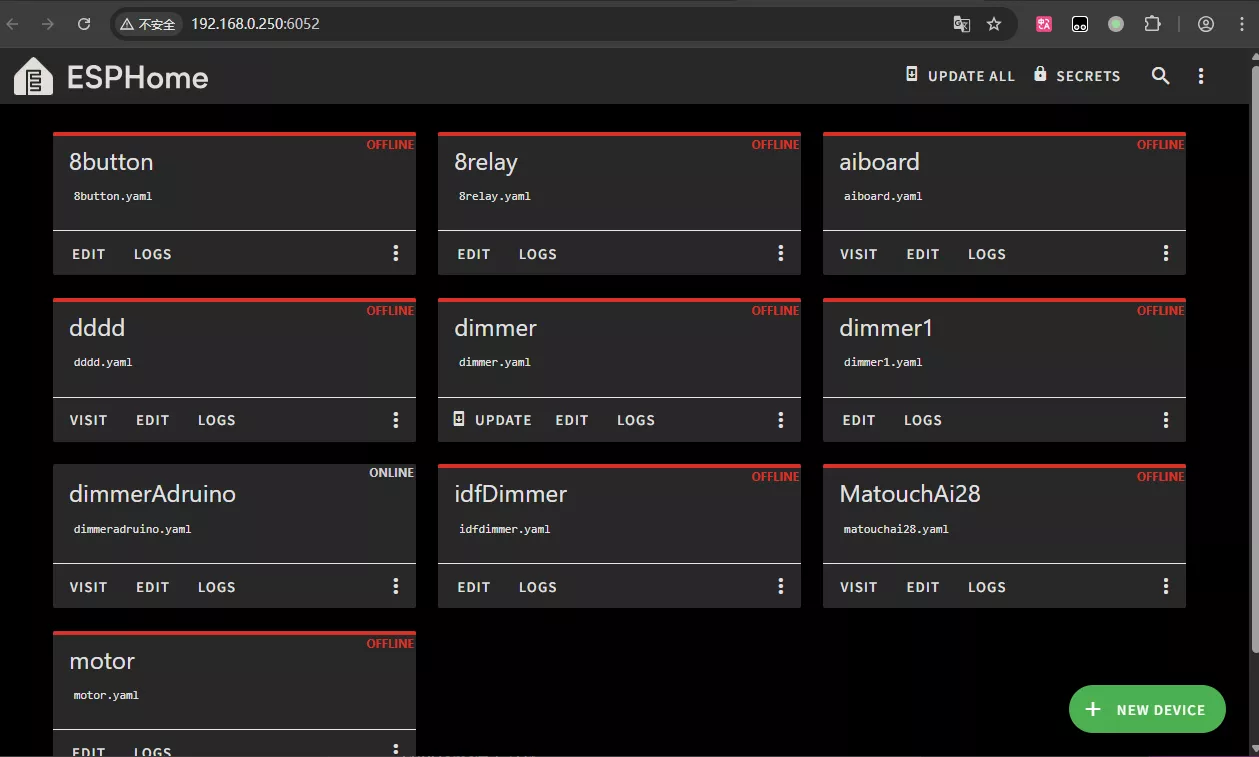Viewport: 1259px width, 757px height.
Task: Click the dimmeradruino.yaml filename text
Action: click(132, 529)
